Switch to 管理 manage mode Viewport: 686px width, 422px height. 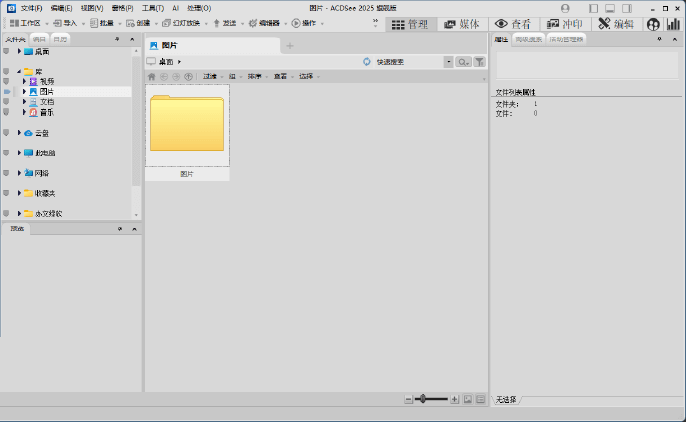410,24
